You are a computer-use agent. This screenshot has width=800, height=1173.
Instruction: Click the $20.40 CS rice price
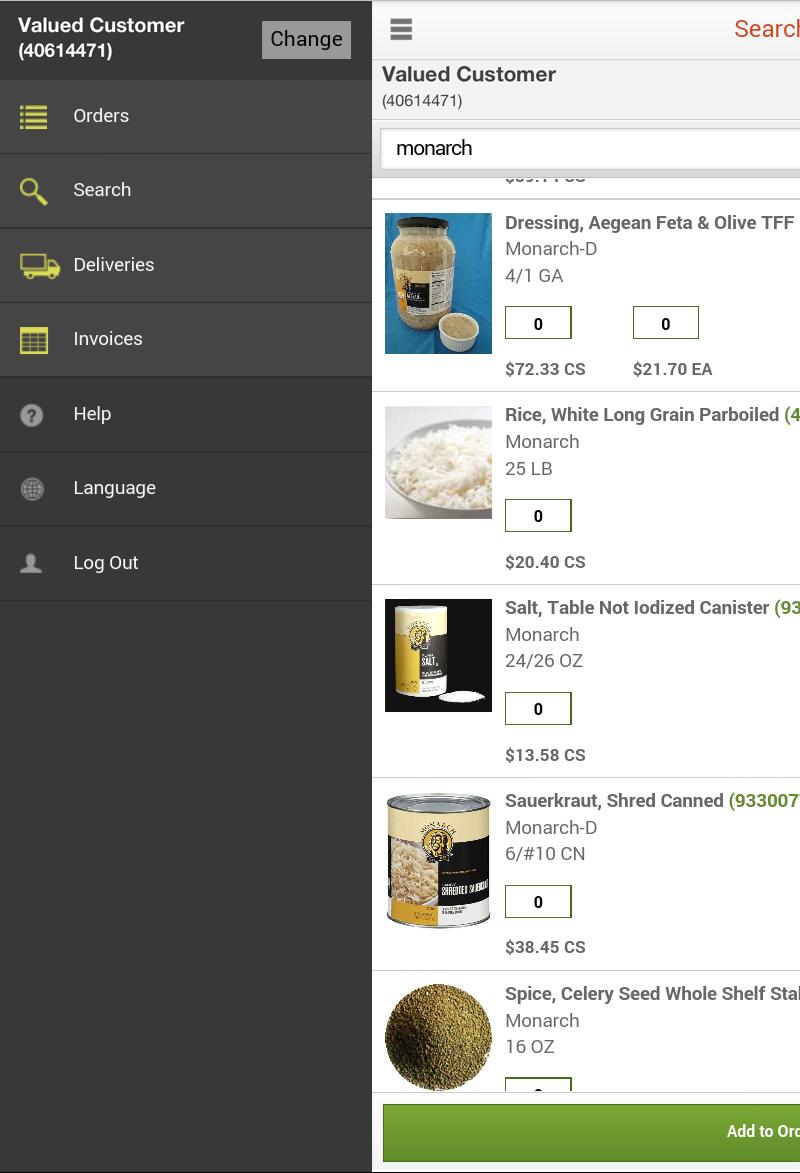(x=545, y=563)
